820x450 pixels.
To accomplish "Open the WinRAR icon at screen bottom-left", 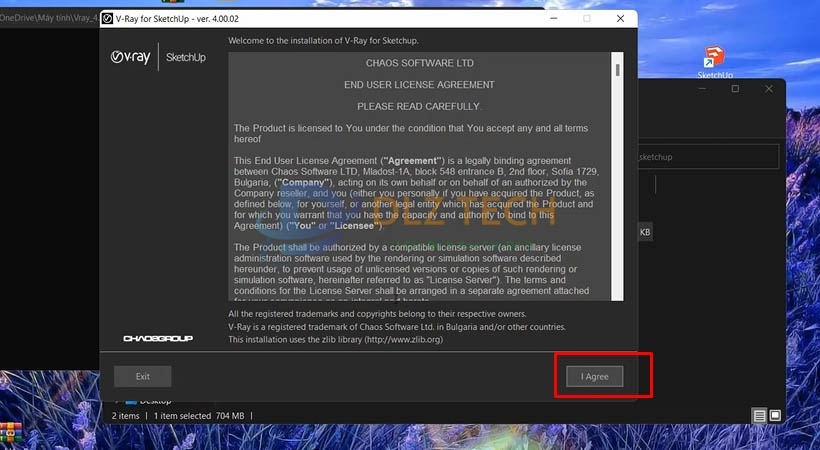I will [x=11, y=432].
